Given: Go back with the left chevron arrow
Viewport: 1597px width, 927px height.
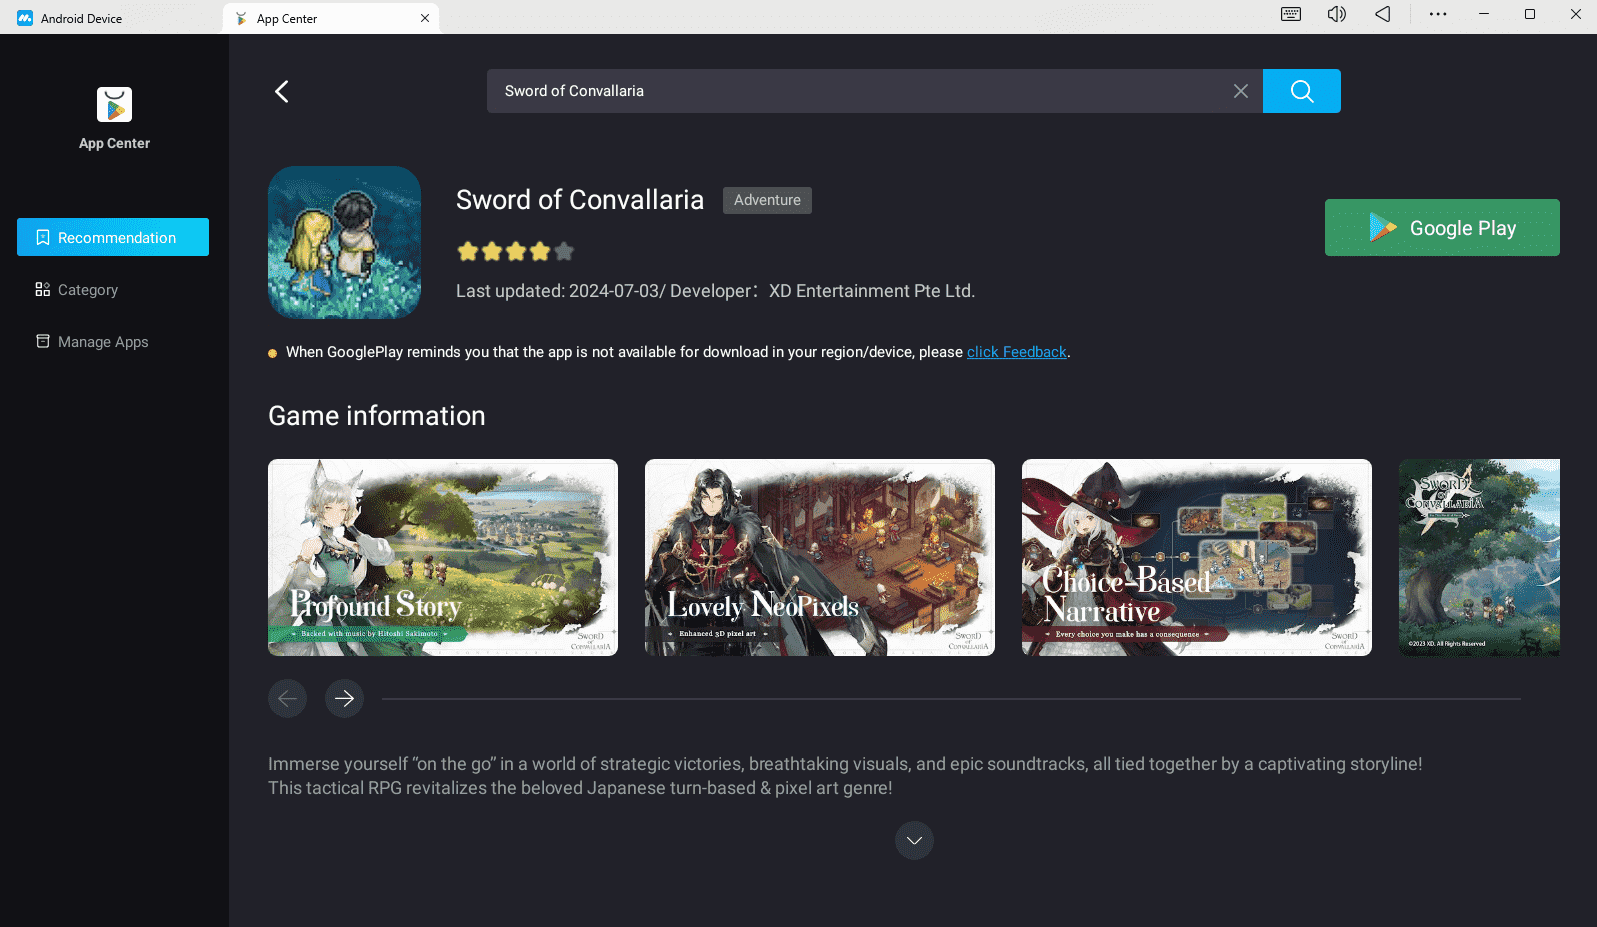Looking at the screenshot, I should pyautogui.click(x=282, y=92).
